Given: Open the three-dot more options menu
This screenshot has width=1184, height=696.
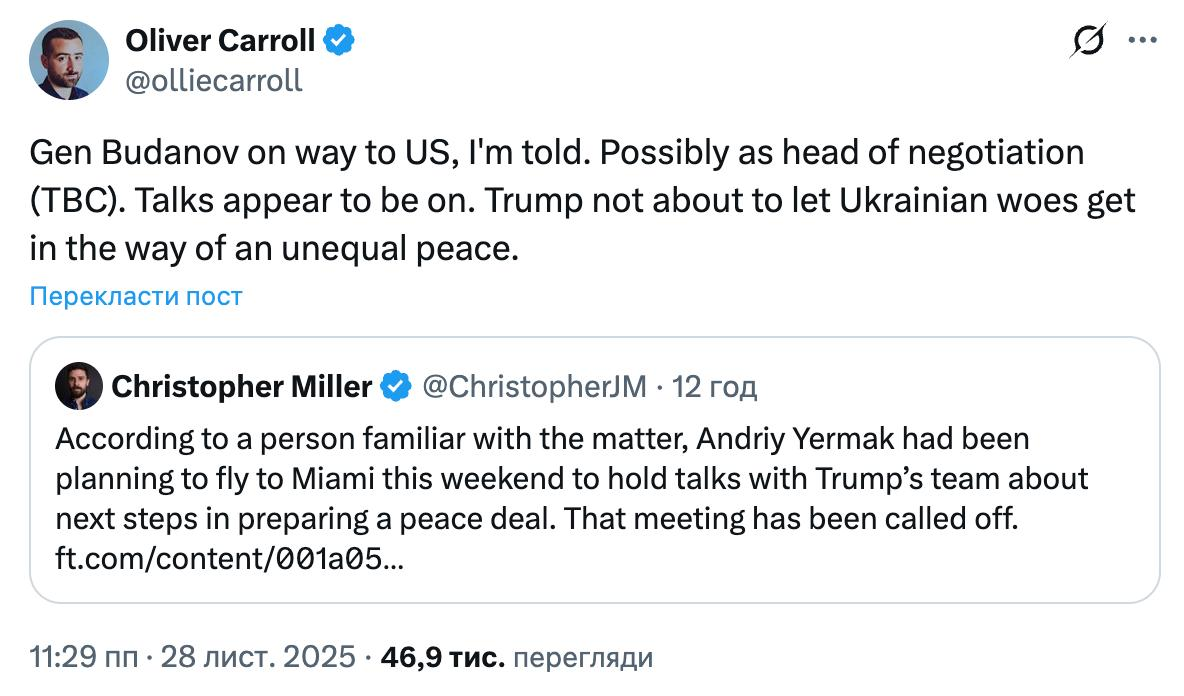Looking at the screenshot, I should 1142,41.
